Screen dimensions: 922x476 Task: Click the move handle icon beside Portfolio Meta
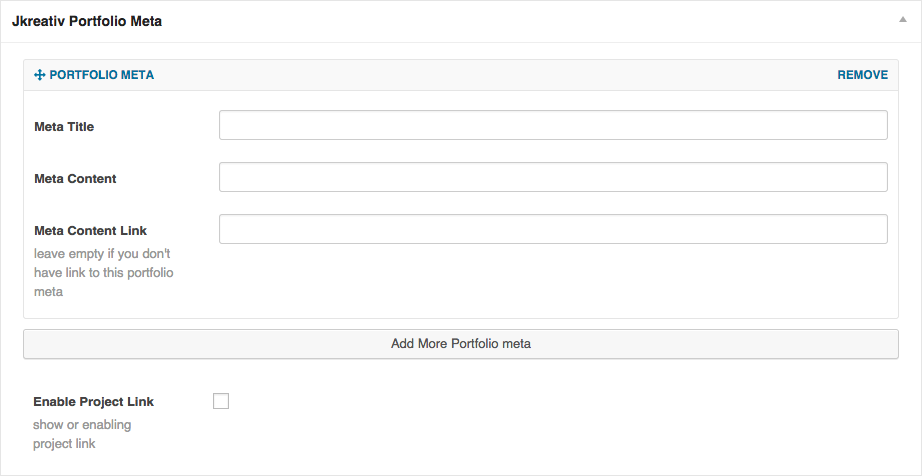click(40, 75)
